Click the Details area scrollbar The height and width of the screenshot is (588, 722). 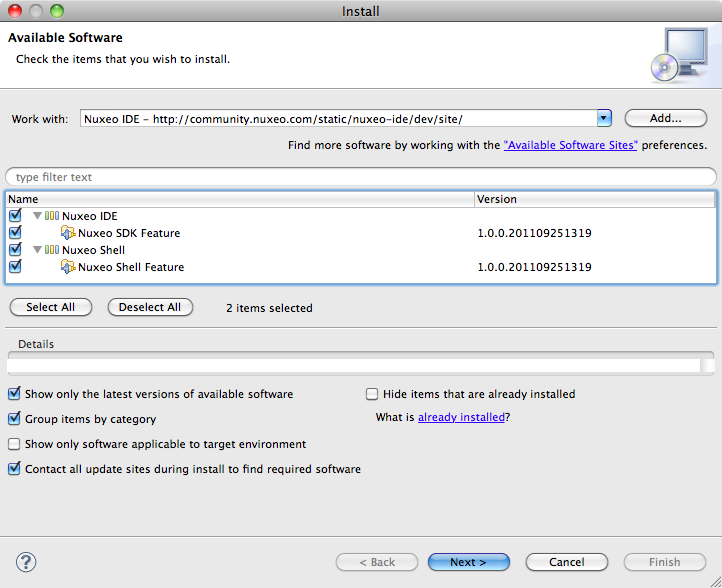707,365
